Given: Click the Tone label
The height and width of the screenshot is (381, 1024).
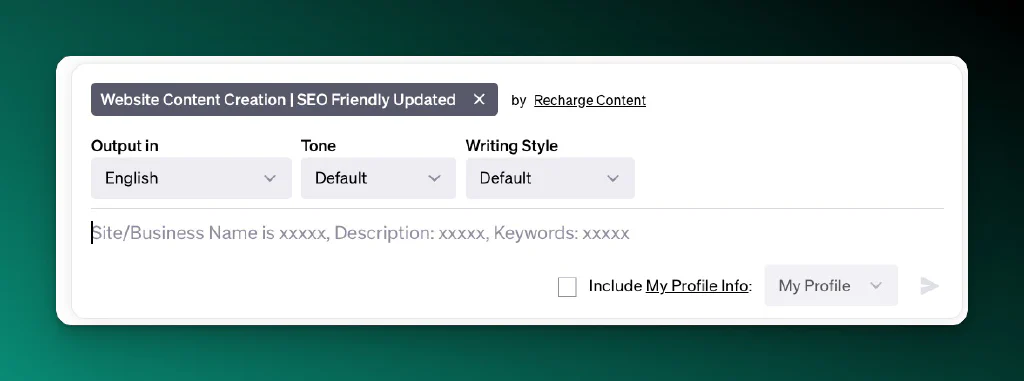Looking at the screenshot, I should point(318,146).
